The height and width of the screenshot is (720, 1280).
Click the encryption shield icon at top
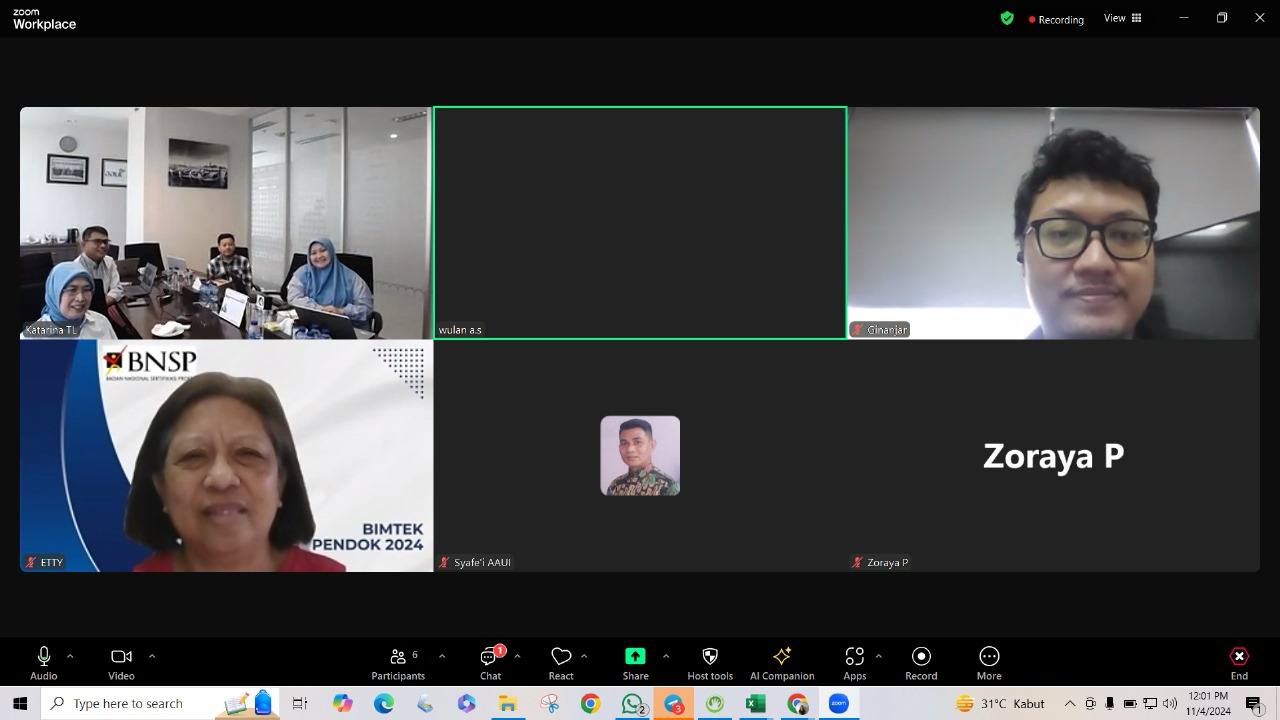[1007, 18]
